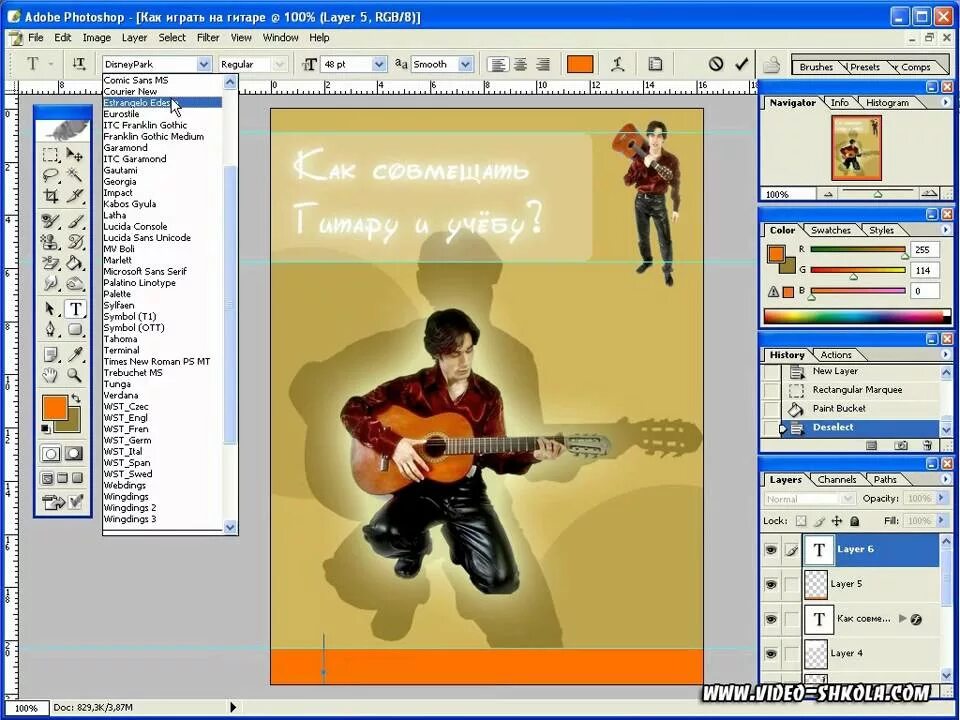Select the Crop tool
The width and height of the screenshot is (960, 720).
coord(50,196)
